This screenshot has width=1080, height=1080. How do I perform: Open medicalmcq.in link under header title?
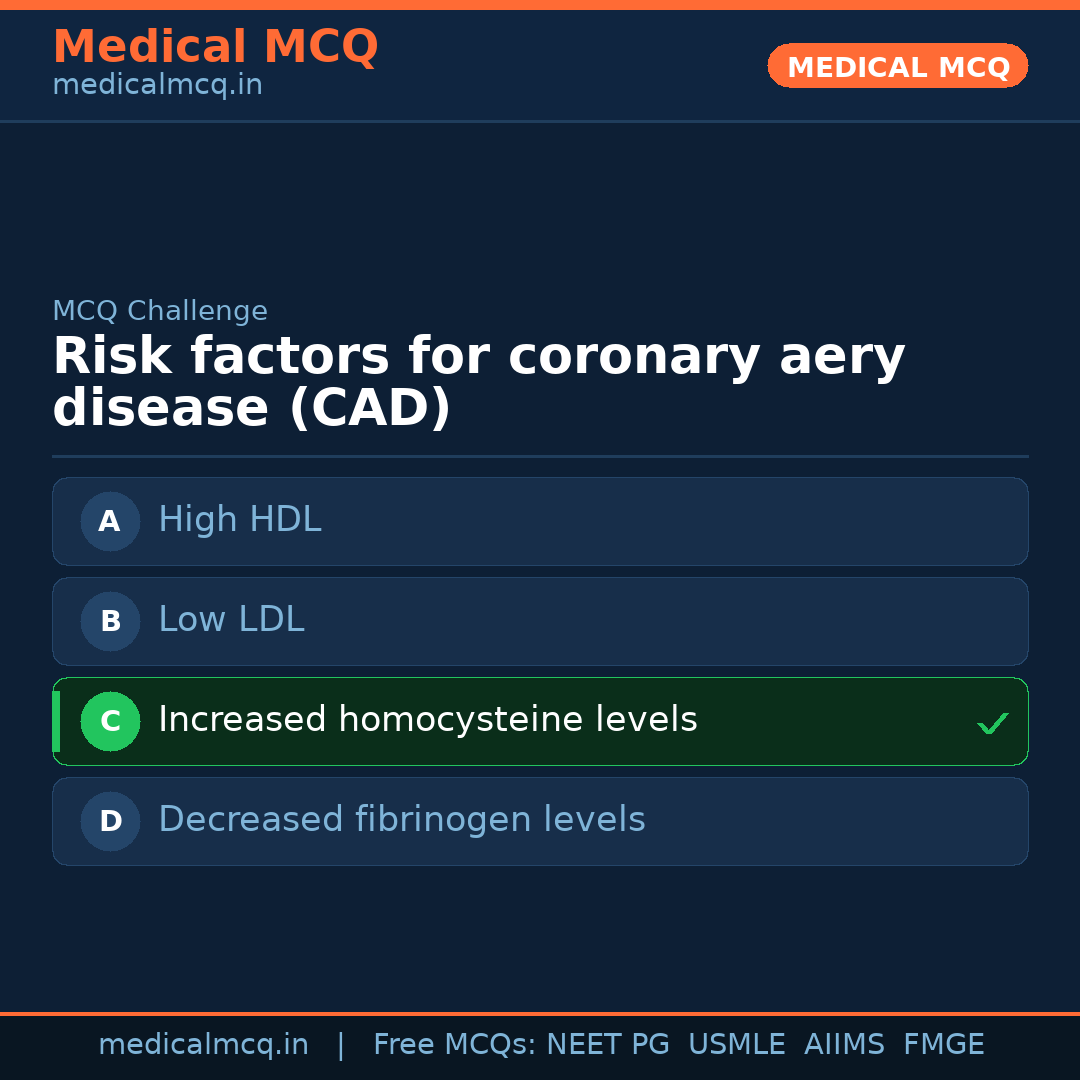point(157,85)
